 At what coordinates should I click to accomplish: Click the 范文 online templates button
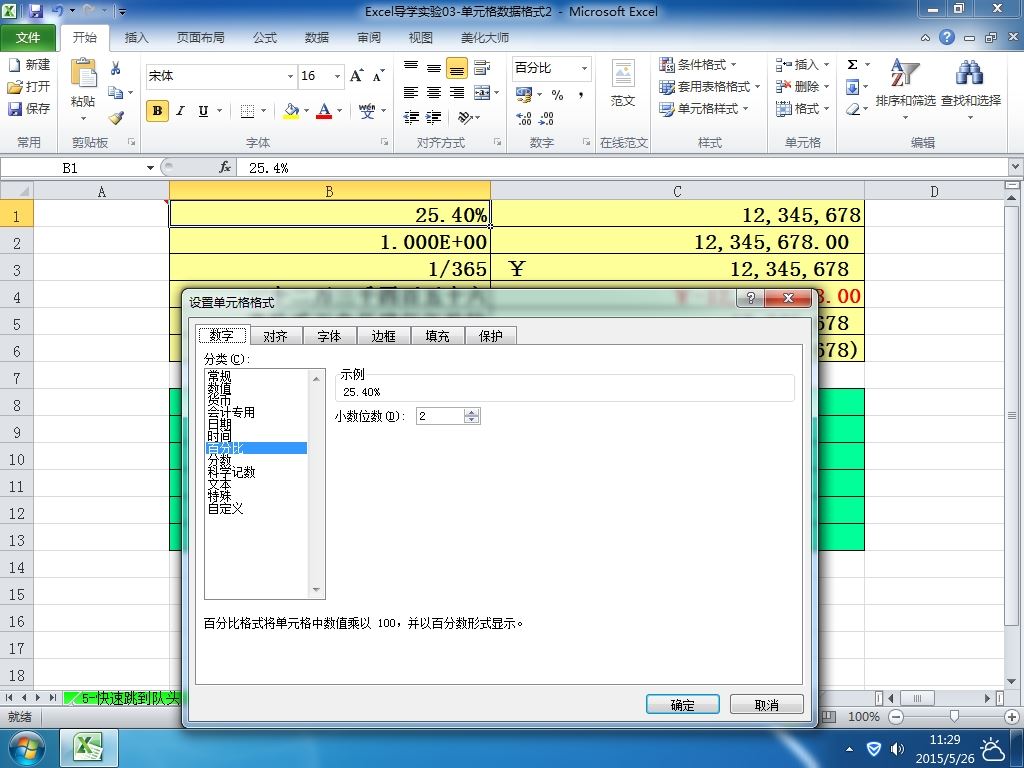click(622, 84)
